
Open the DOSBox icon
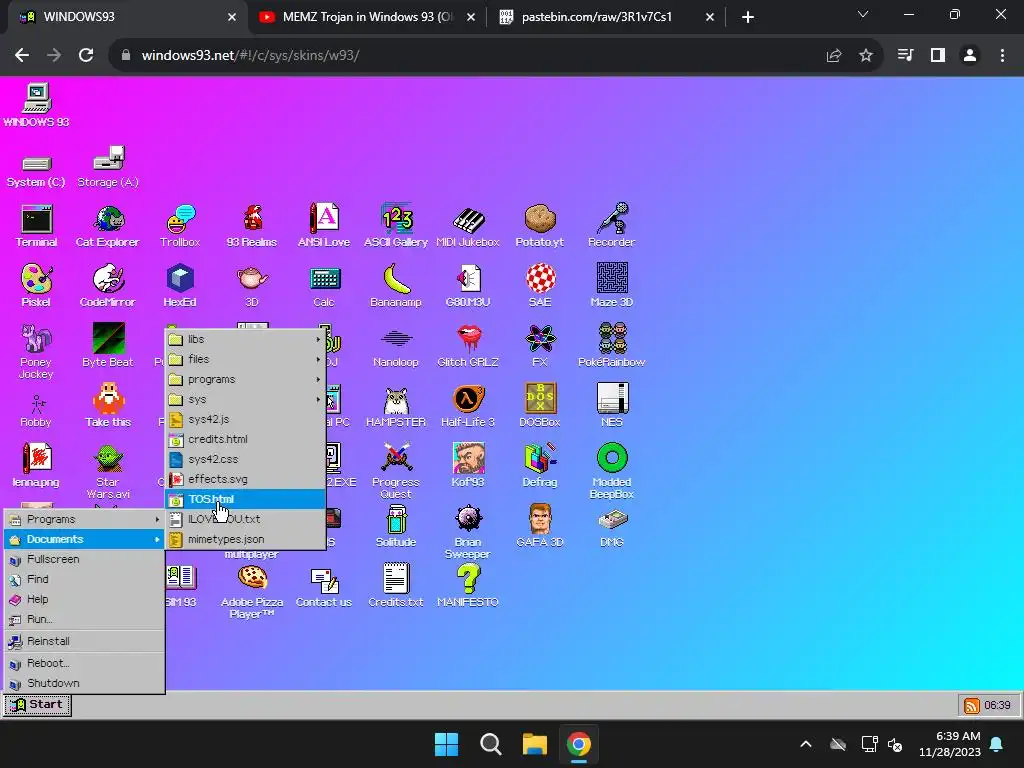click(x=539, y=406)
